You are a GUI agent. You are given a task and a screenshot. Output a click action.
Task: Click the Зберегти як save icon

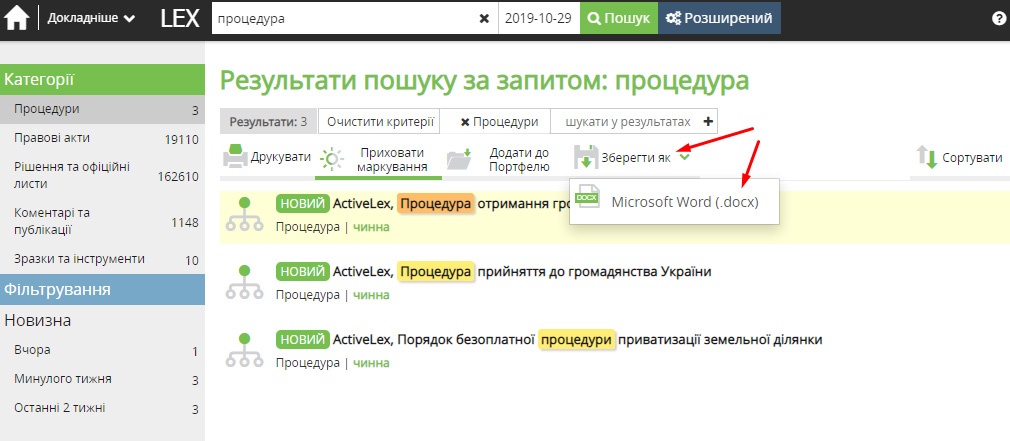[x=585, y=158]
